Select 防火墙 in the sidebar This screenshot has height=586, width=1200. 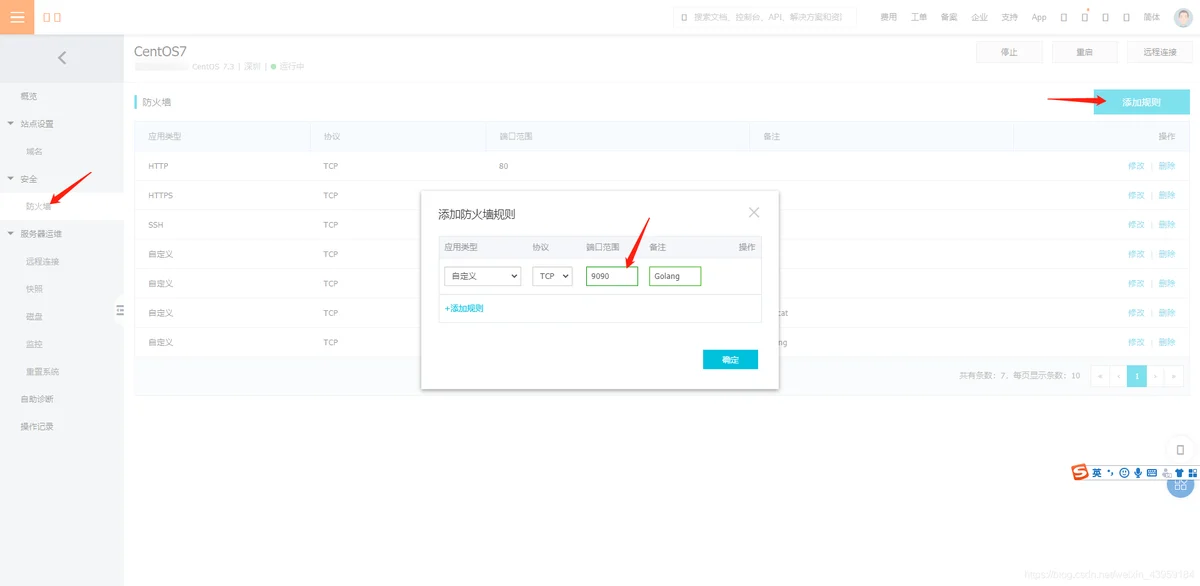[39, 206]
